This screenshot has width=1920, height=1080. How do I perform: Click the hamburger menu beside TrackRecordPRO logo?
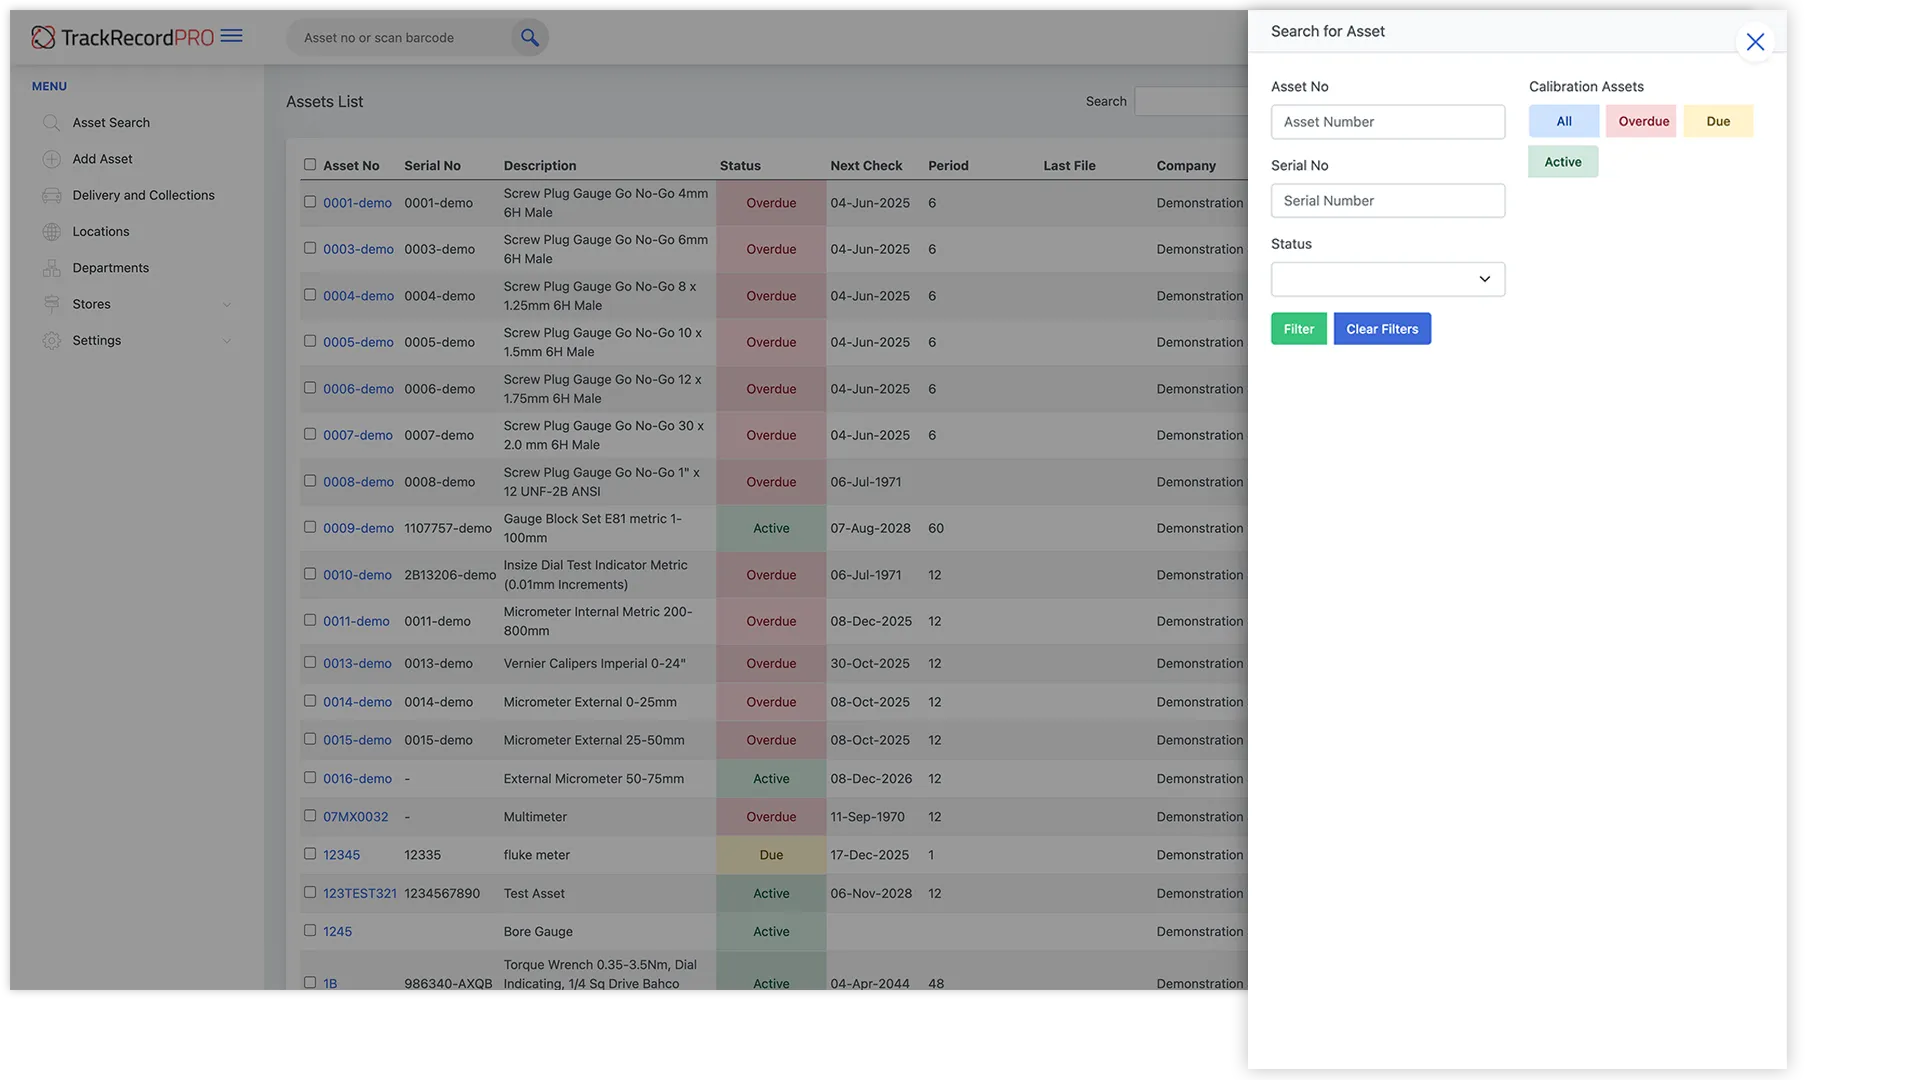[x=233, y=36]
